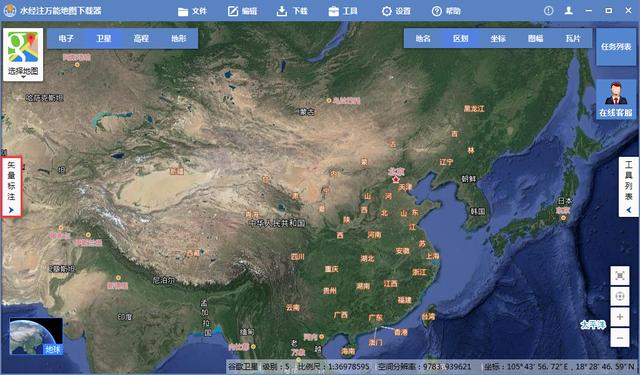Open the 任务列表 task list
The image size is (640, 375).
point(616,47)
